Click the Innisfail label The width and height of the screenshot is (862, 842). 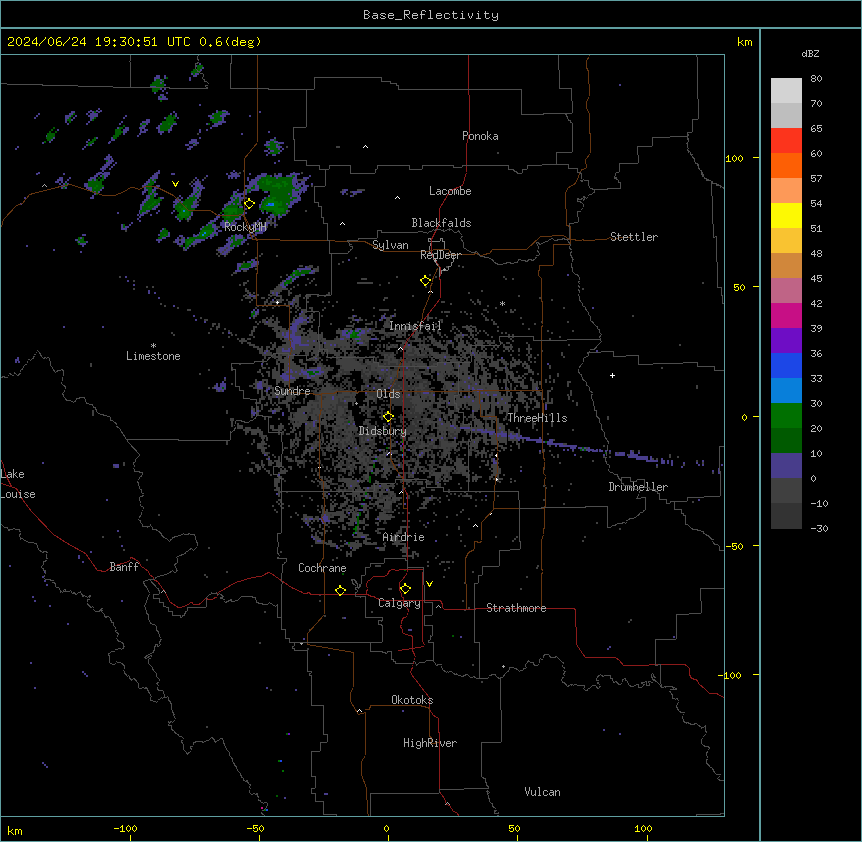point(415,326)
